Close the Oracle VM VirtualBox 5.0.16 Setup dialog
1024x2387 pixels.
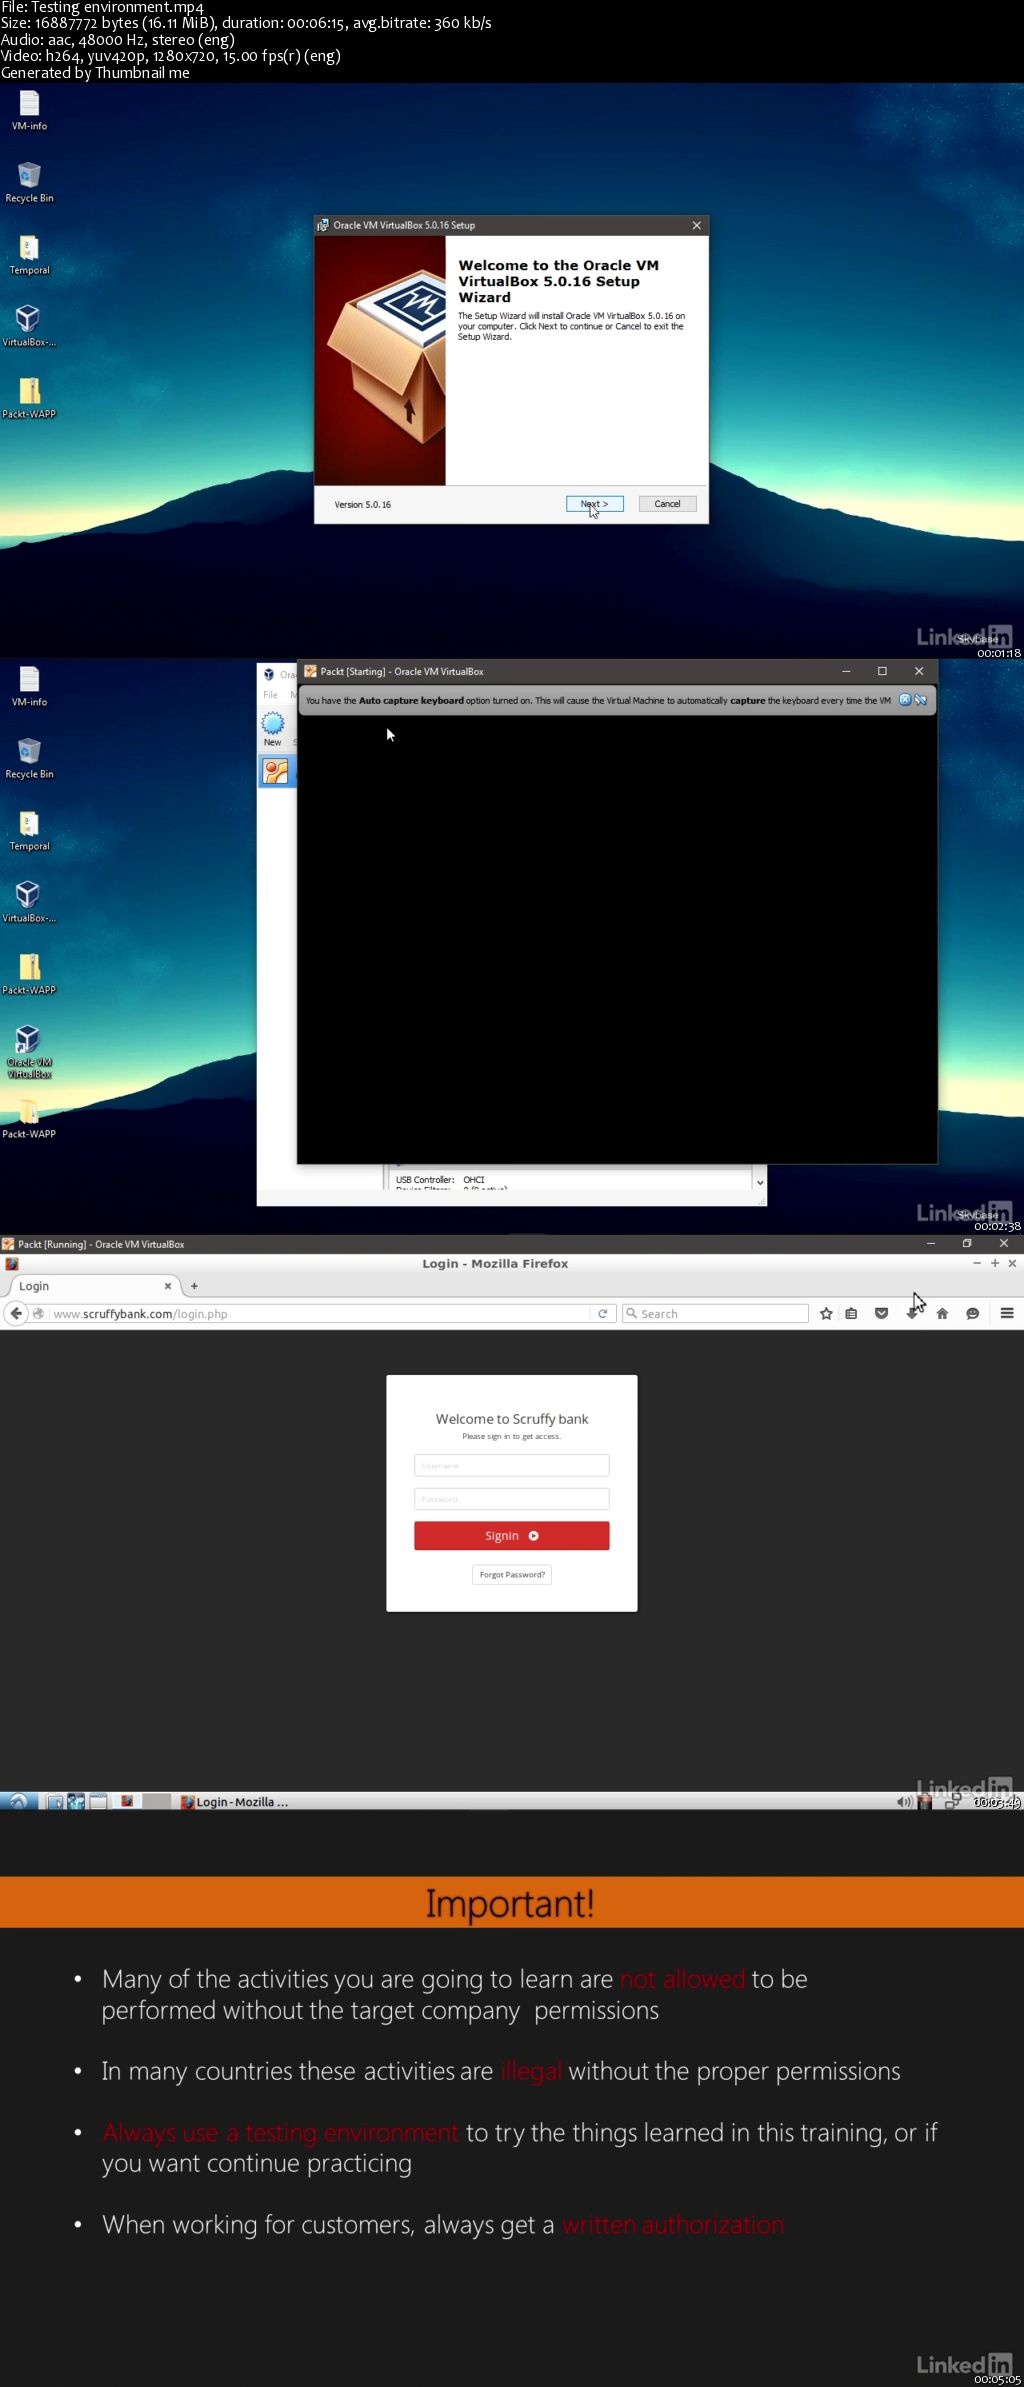(x=697, y=226)
